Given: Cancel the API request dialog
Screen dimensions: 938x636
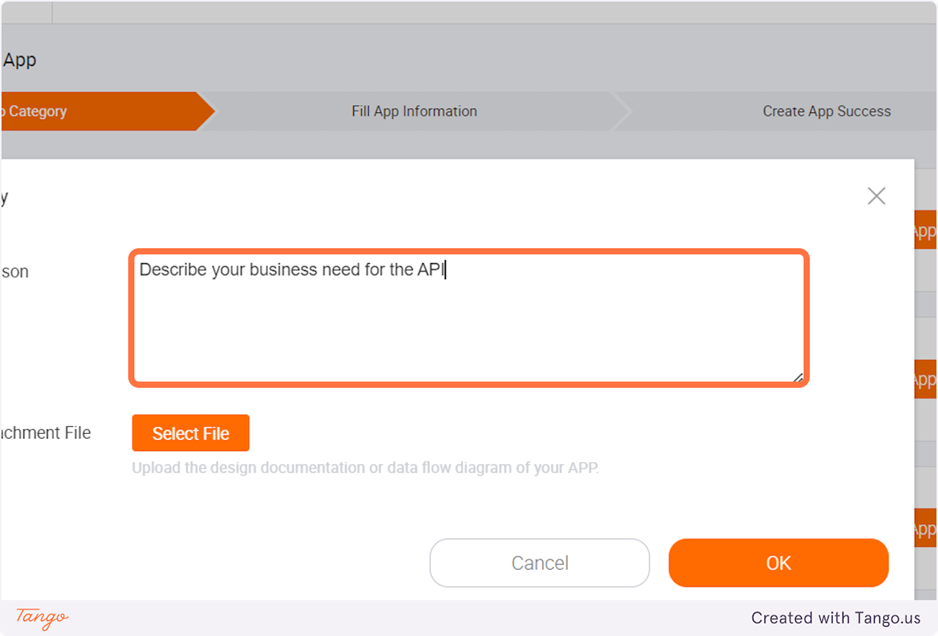Looking at the screenshot, I should pos(539,563).
